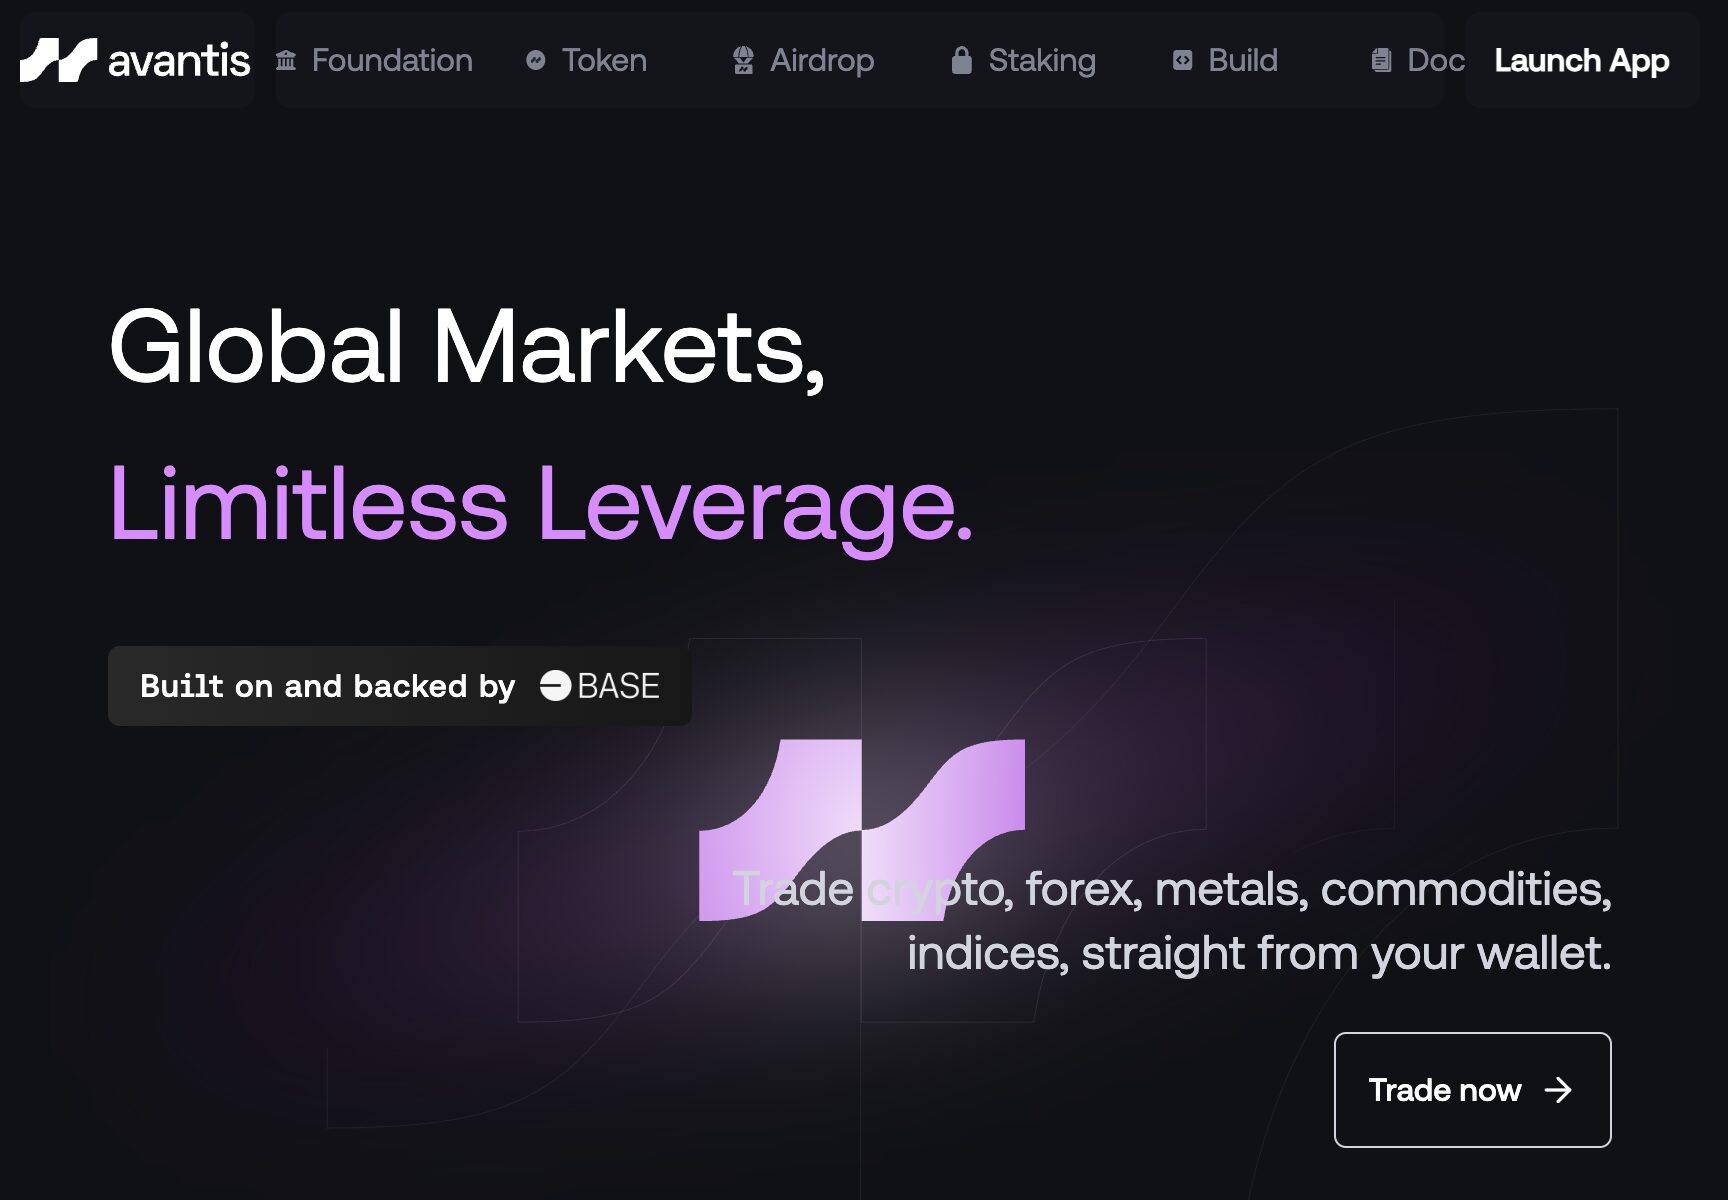Click the avantis wordmark text
Screen dimensions: 1728x1200
(179, 61)
